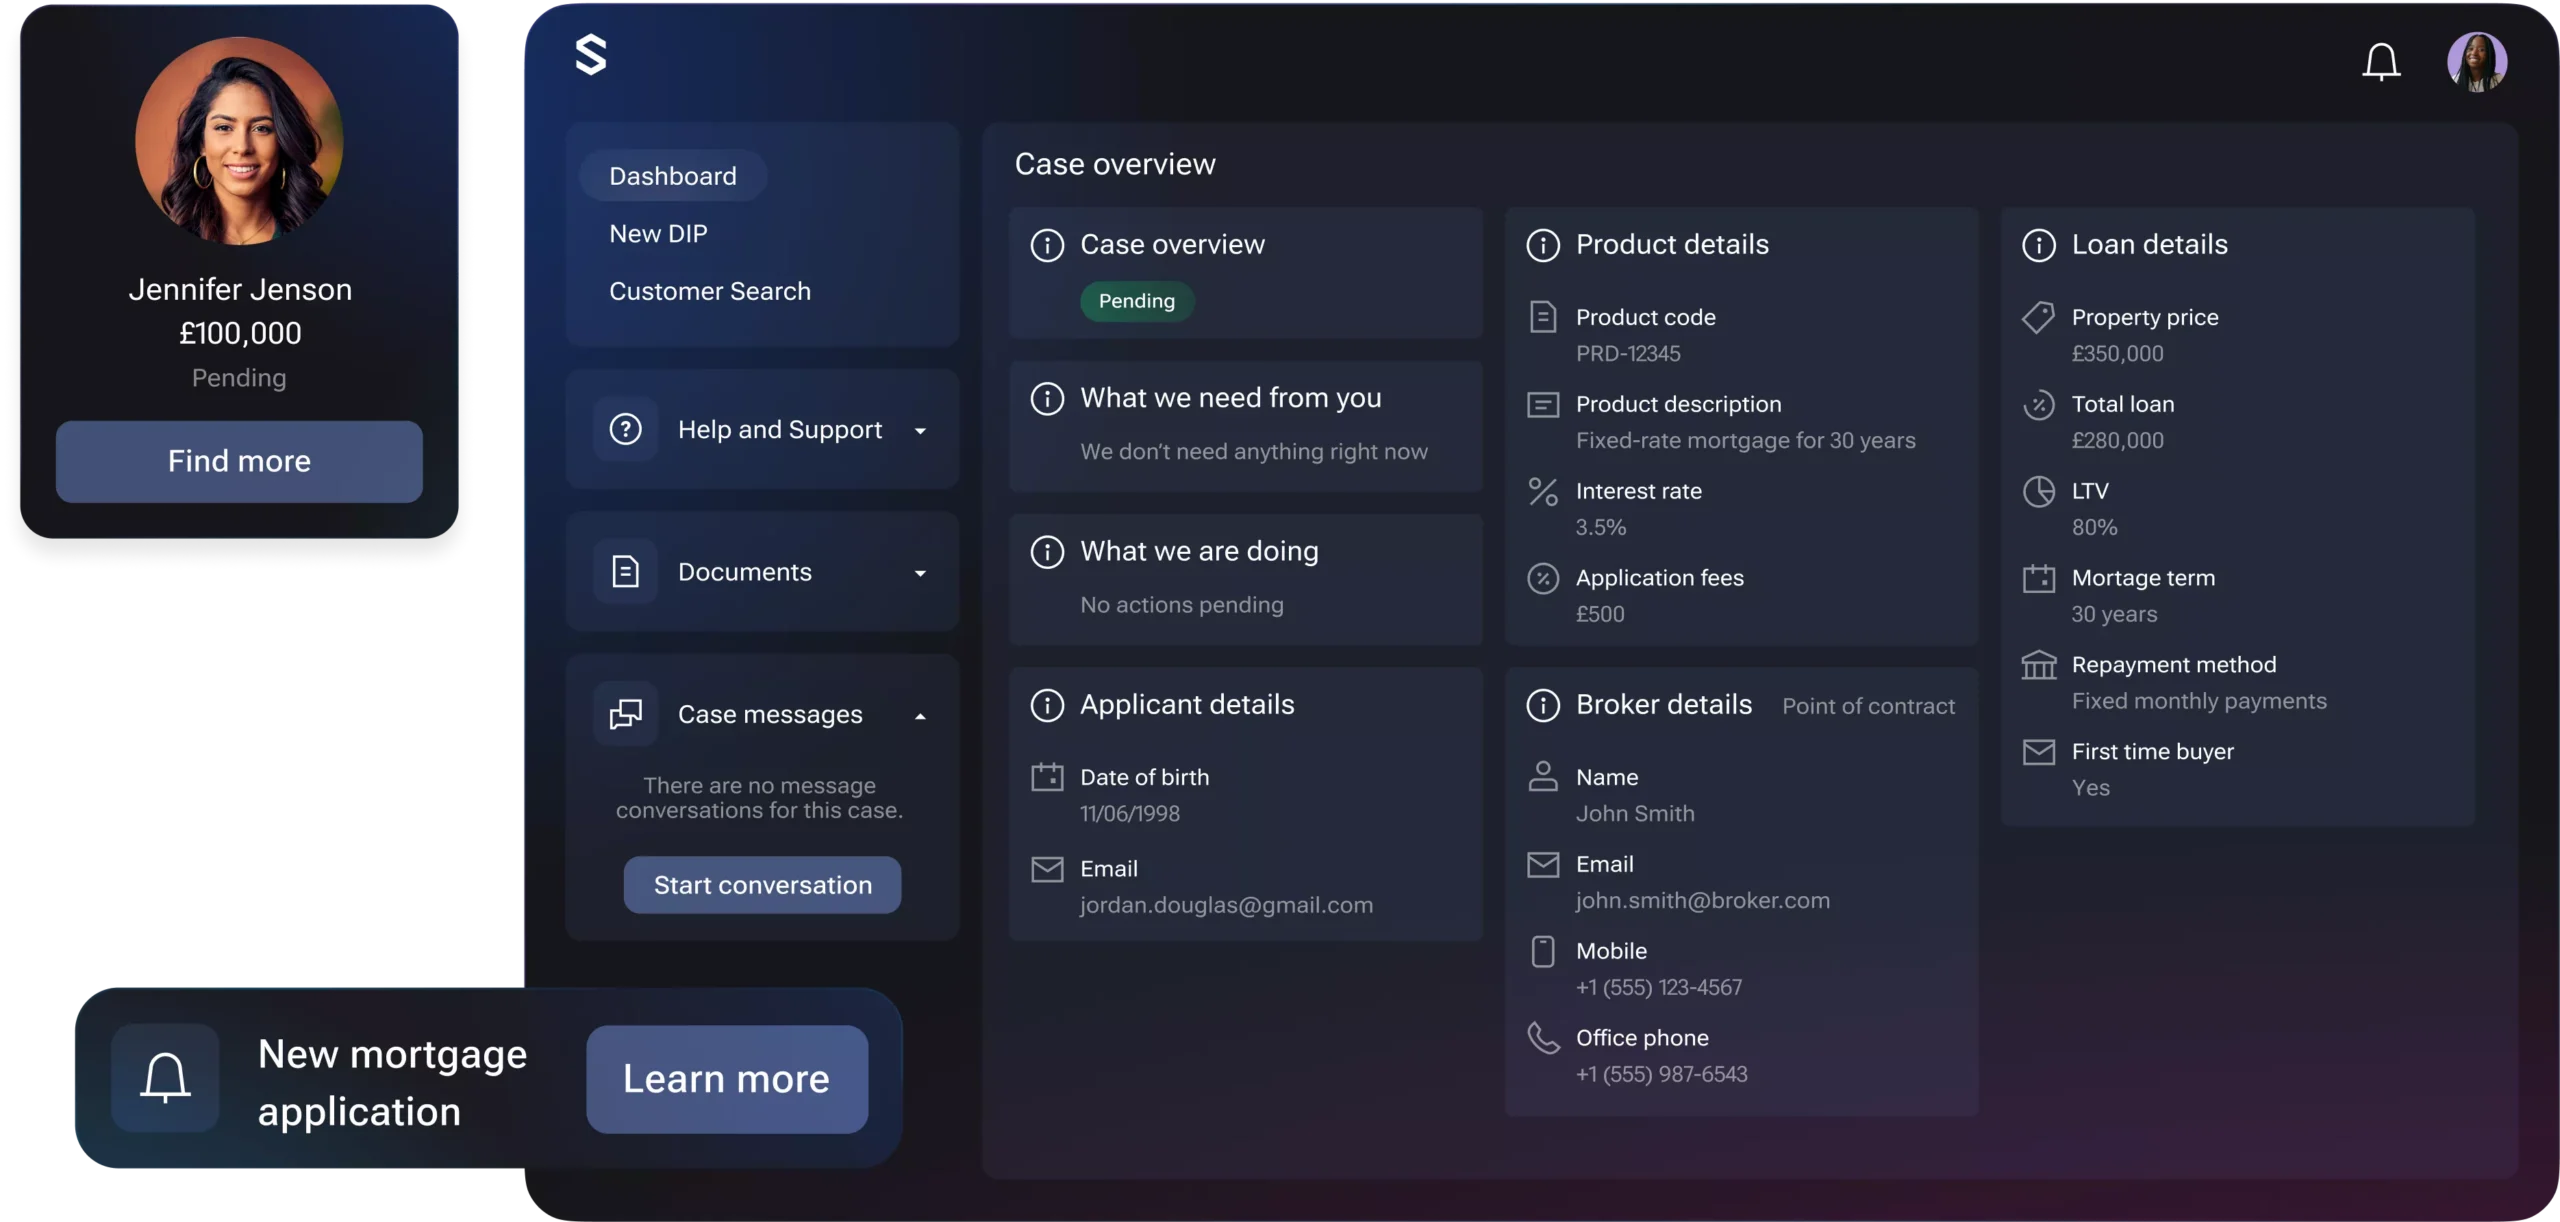Image resolution: width=2560 pixels, height=1222 pixels.
Task: Expand the Documents section arrow
Action: [x=920, y=573]
